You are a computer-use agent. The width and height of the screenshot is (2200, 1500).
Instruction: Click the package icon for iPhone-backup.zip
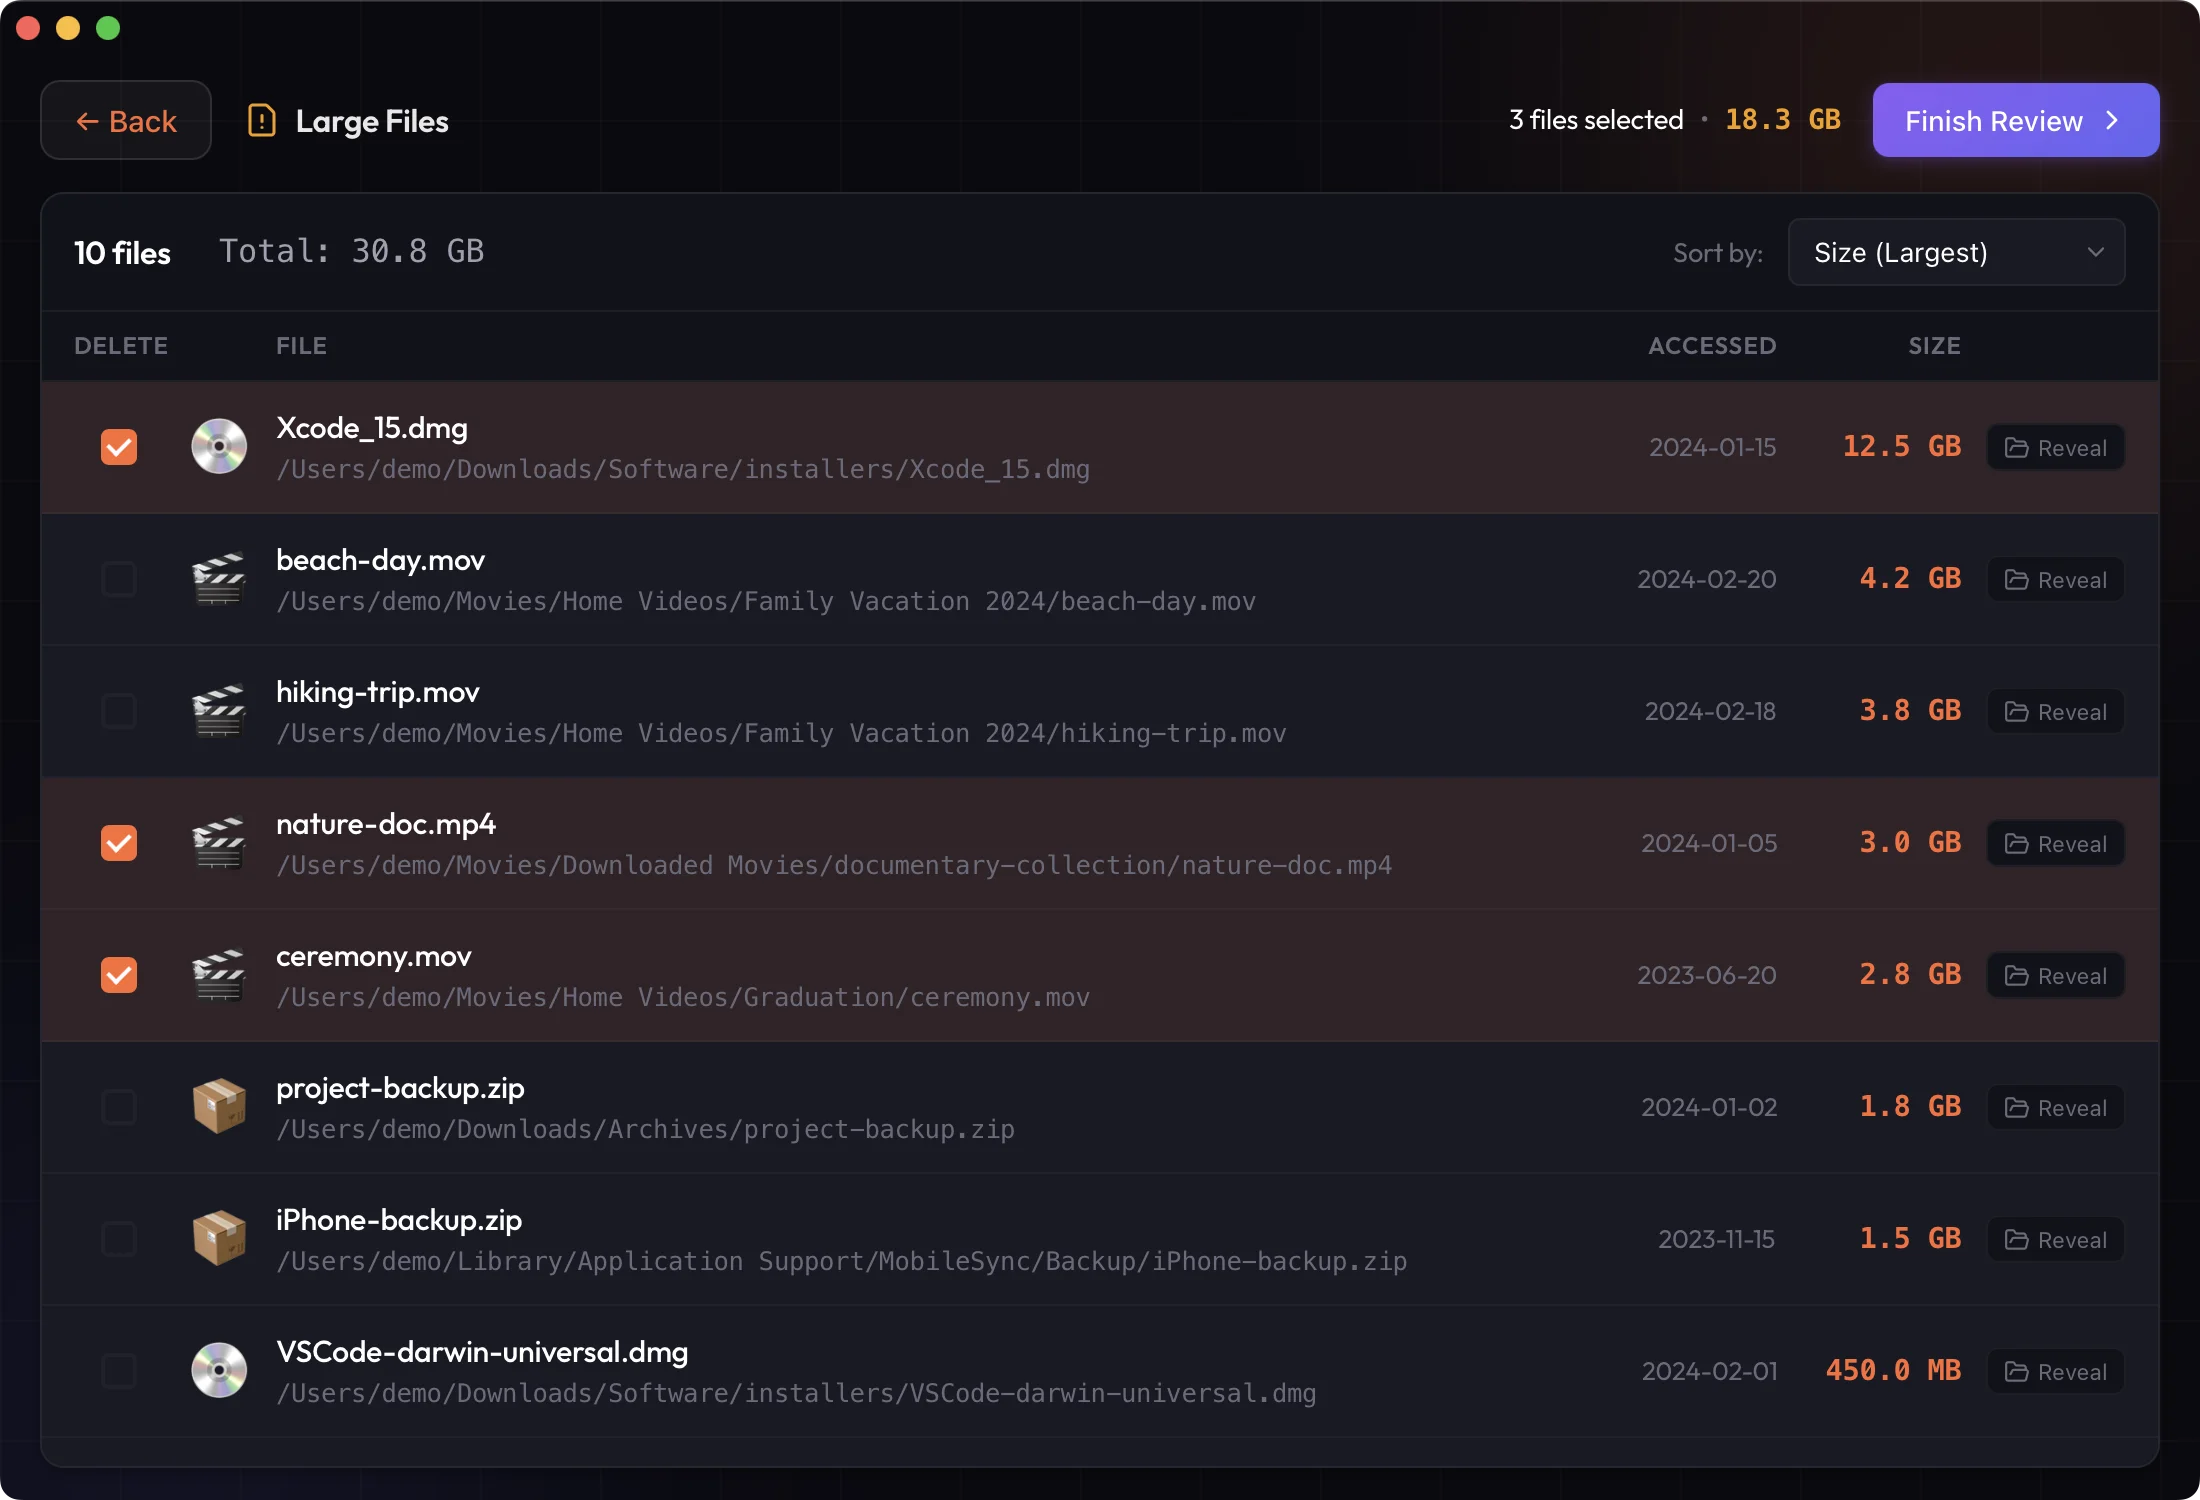(218, 1239)
